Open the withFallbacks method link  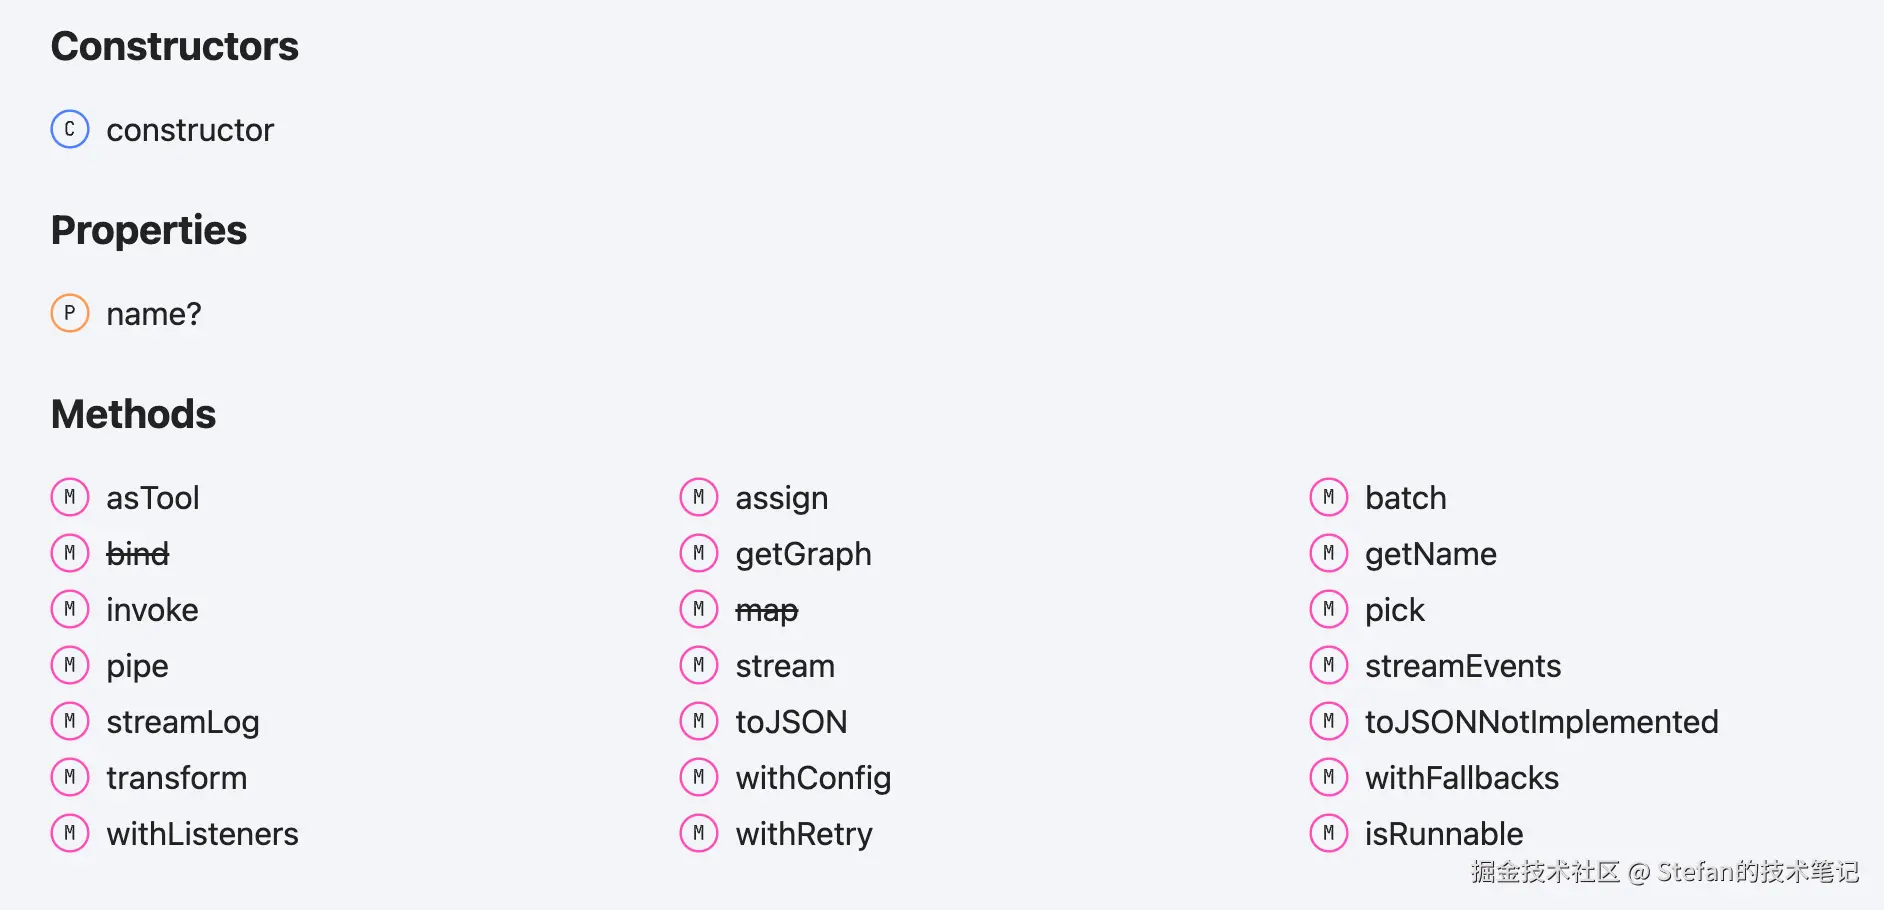[1461, 778]
